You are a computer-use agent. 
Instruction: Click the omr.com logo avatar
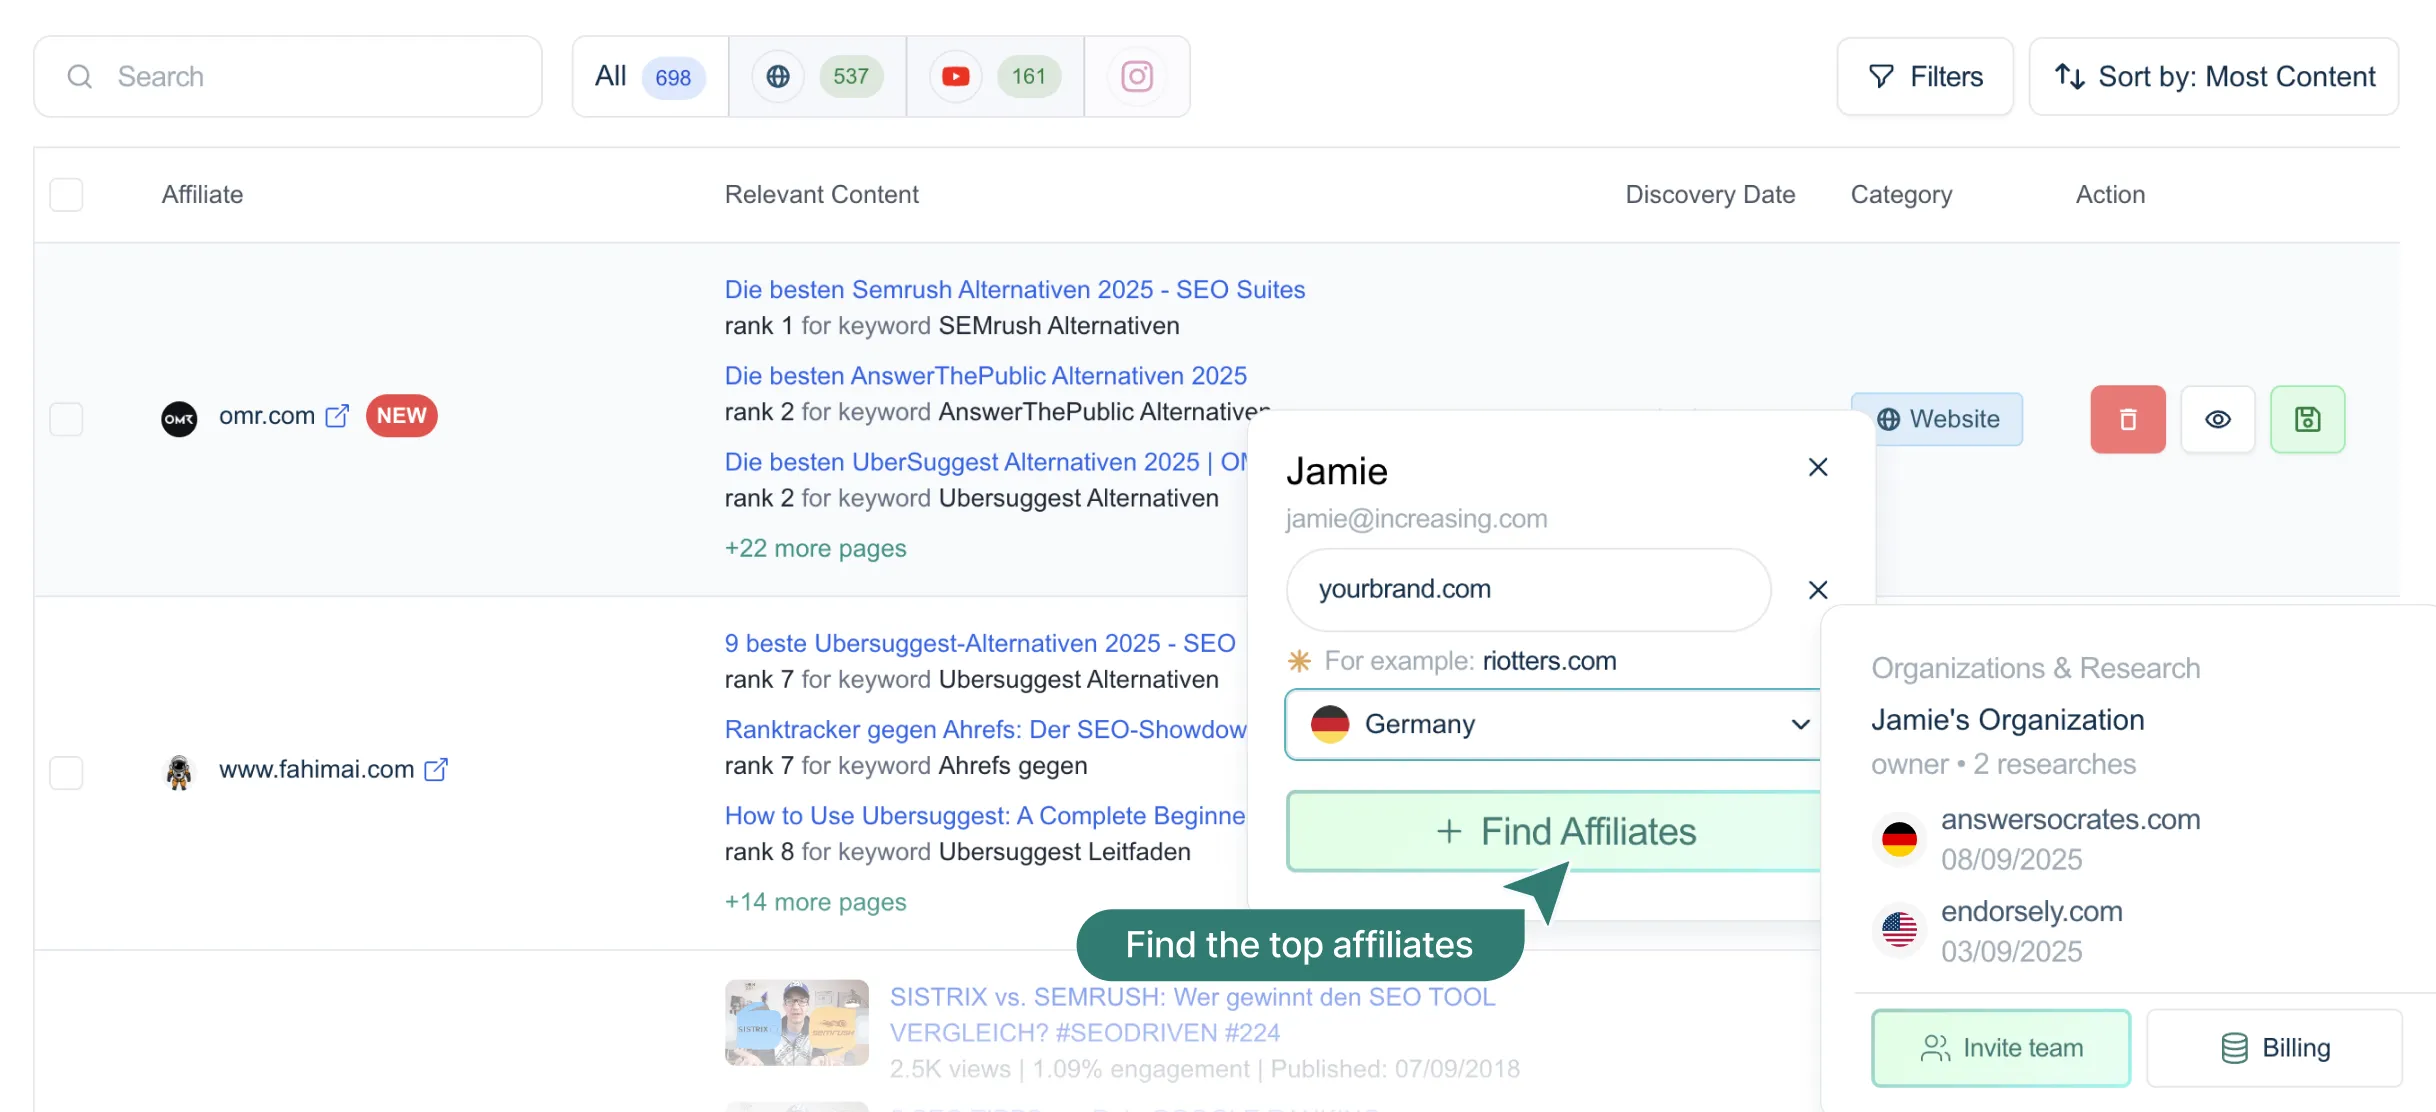pyautogui.click(x=179, y=418)
